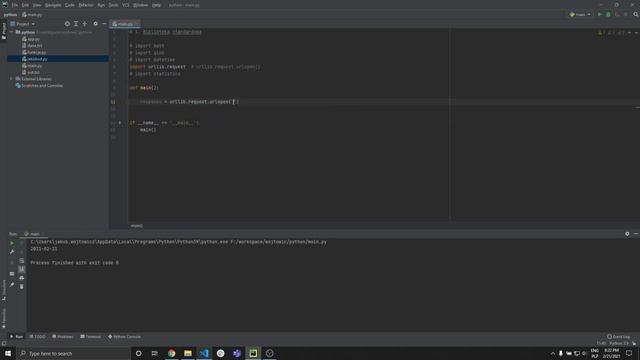Image resolution: width=640 pixels, height=360 pixels.
Task: Click the Stop icon in top toolbar
Action: pos(626,14)
